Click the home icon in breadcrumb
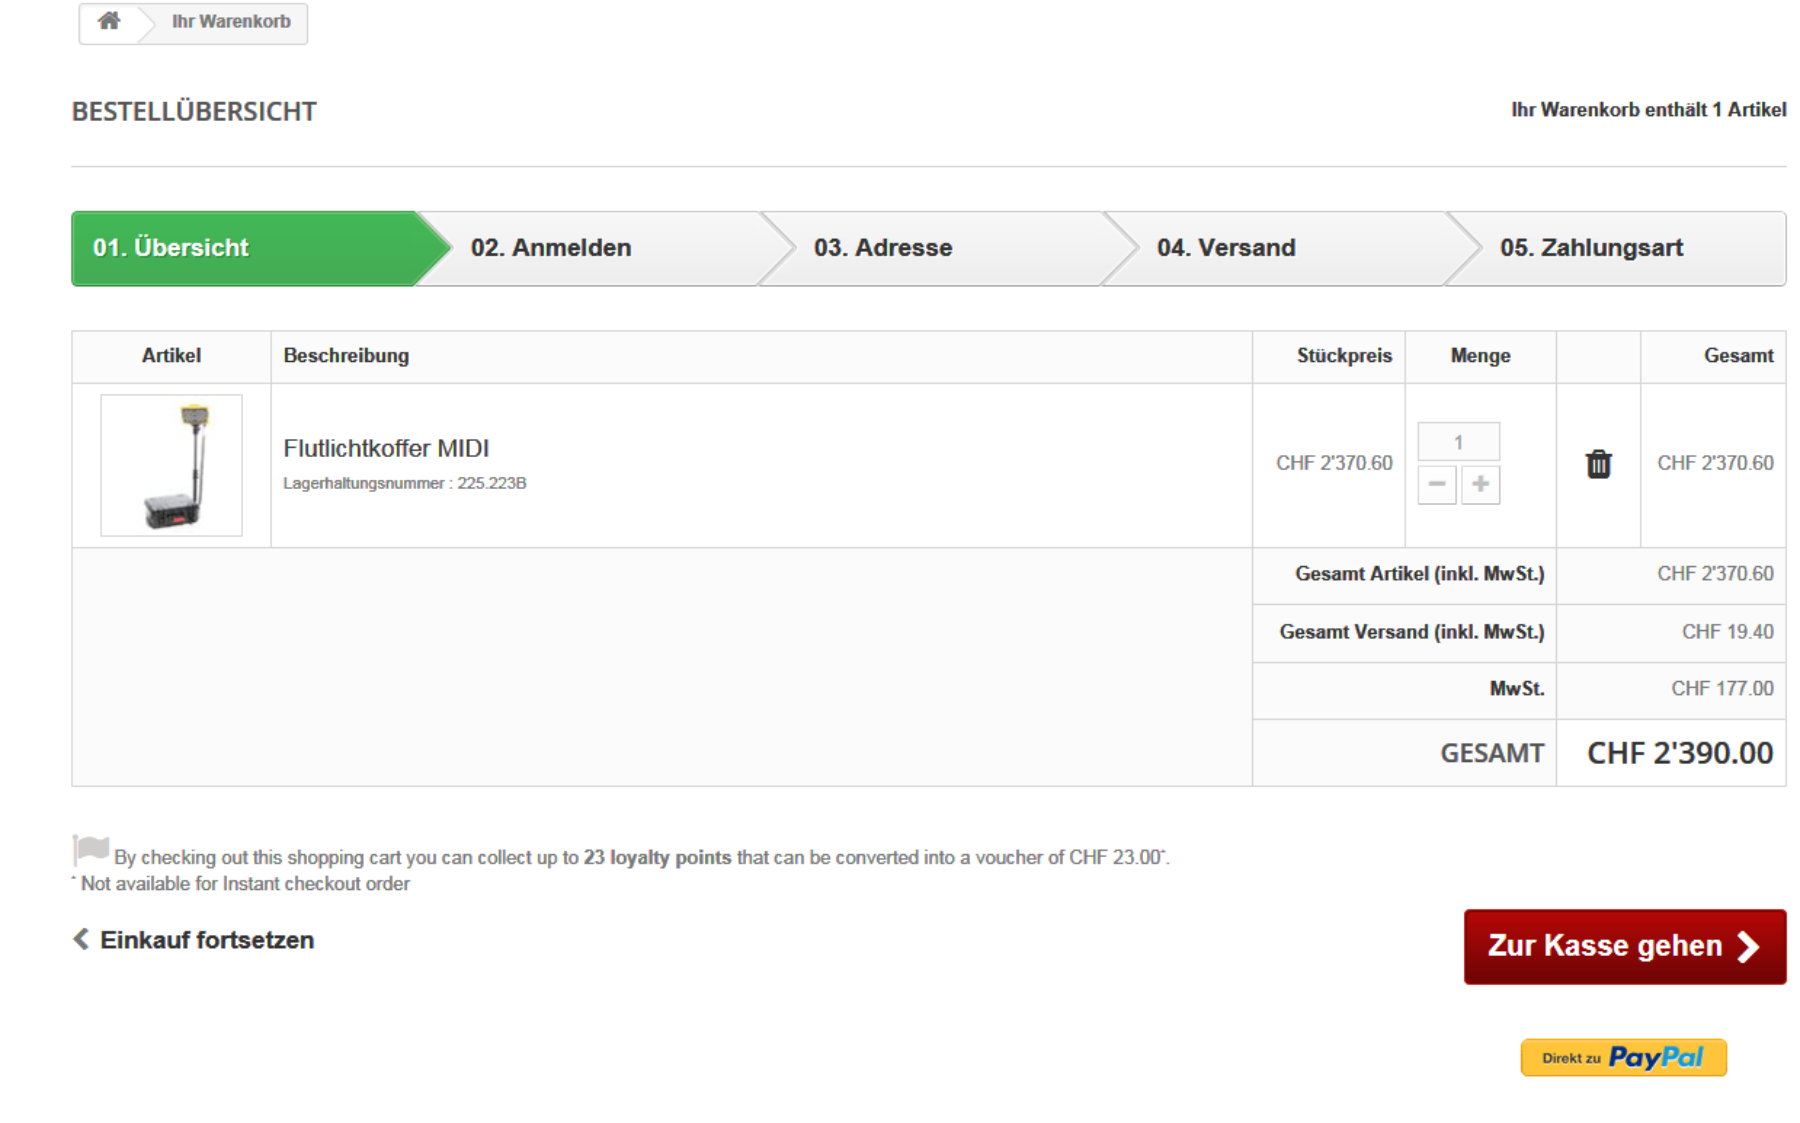 coord(109,21)
